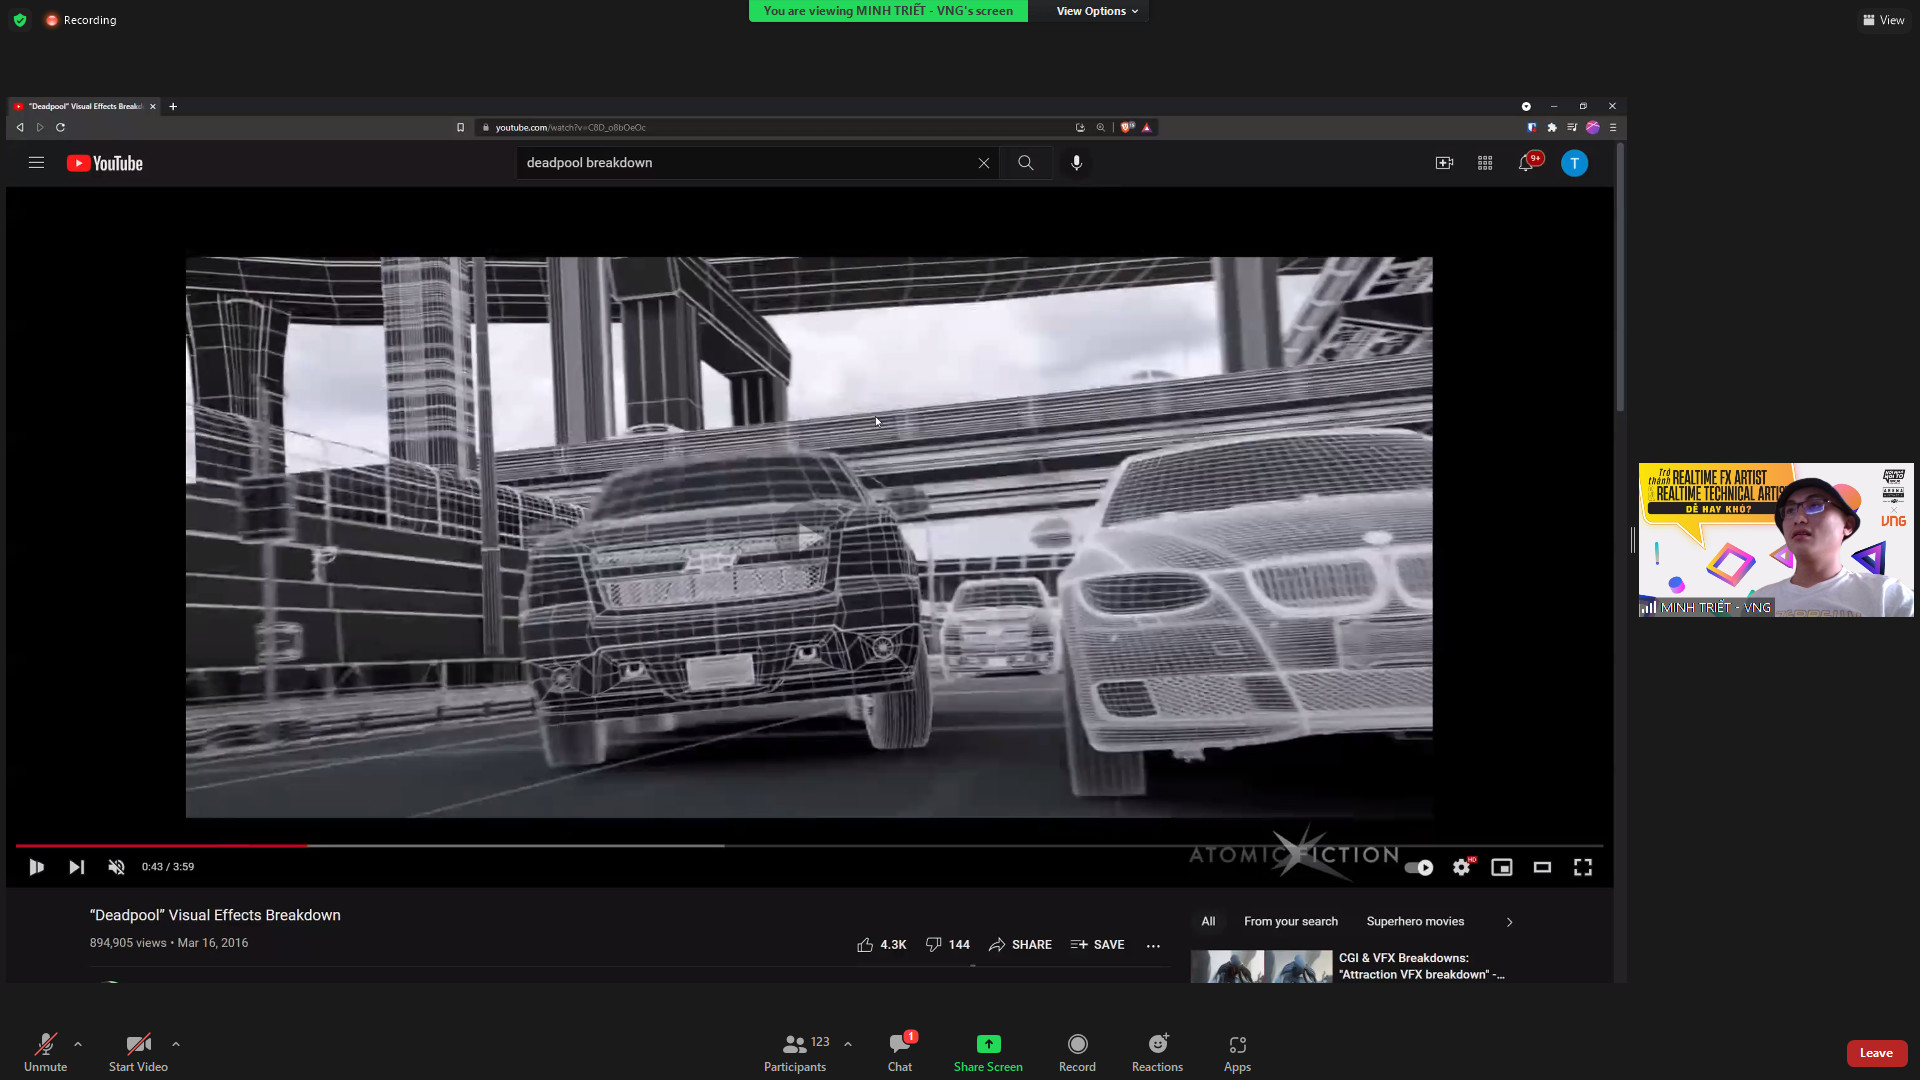Open a new browser tab
The image size is (1920, 1080).
[173, 106]
